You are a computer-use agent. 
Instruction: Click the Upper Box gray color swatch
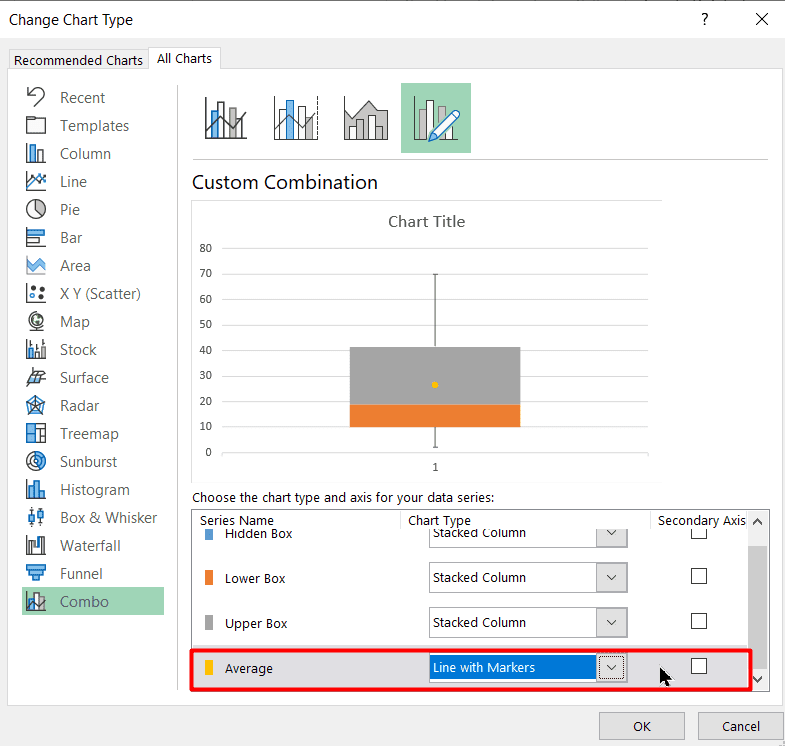pyautogui.click(x=209, y=623)
